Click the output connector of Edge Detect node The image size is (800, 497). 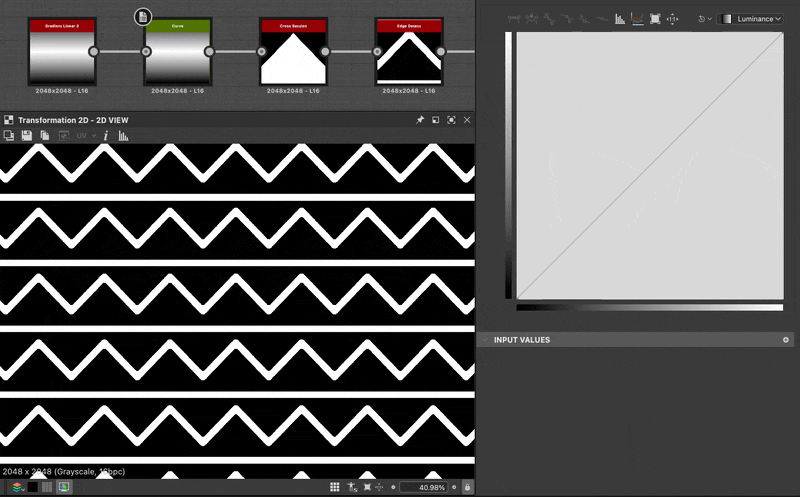[x=441, y=52]
